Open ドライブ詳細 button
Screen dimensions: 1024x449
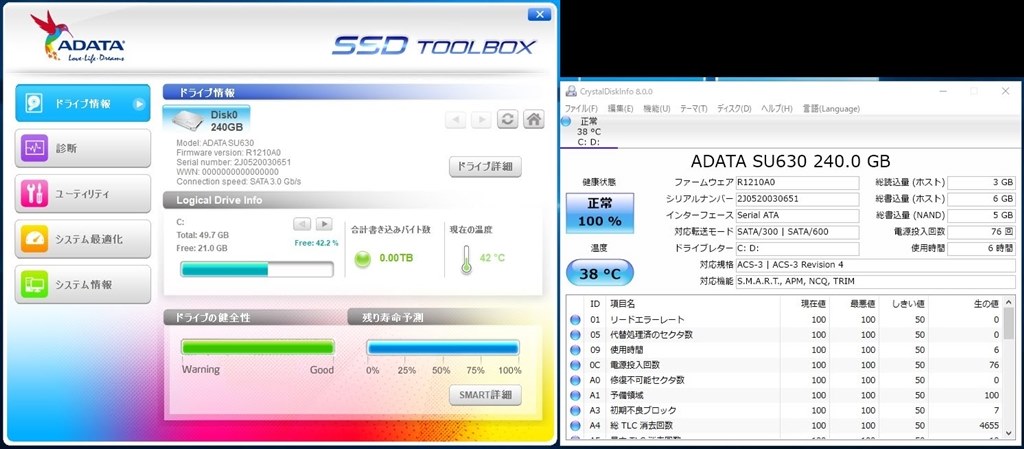click(485, 166)
